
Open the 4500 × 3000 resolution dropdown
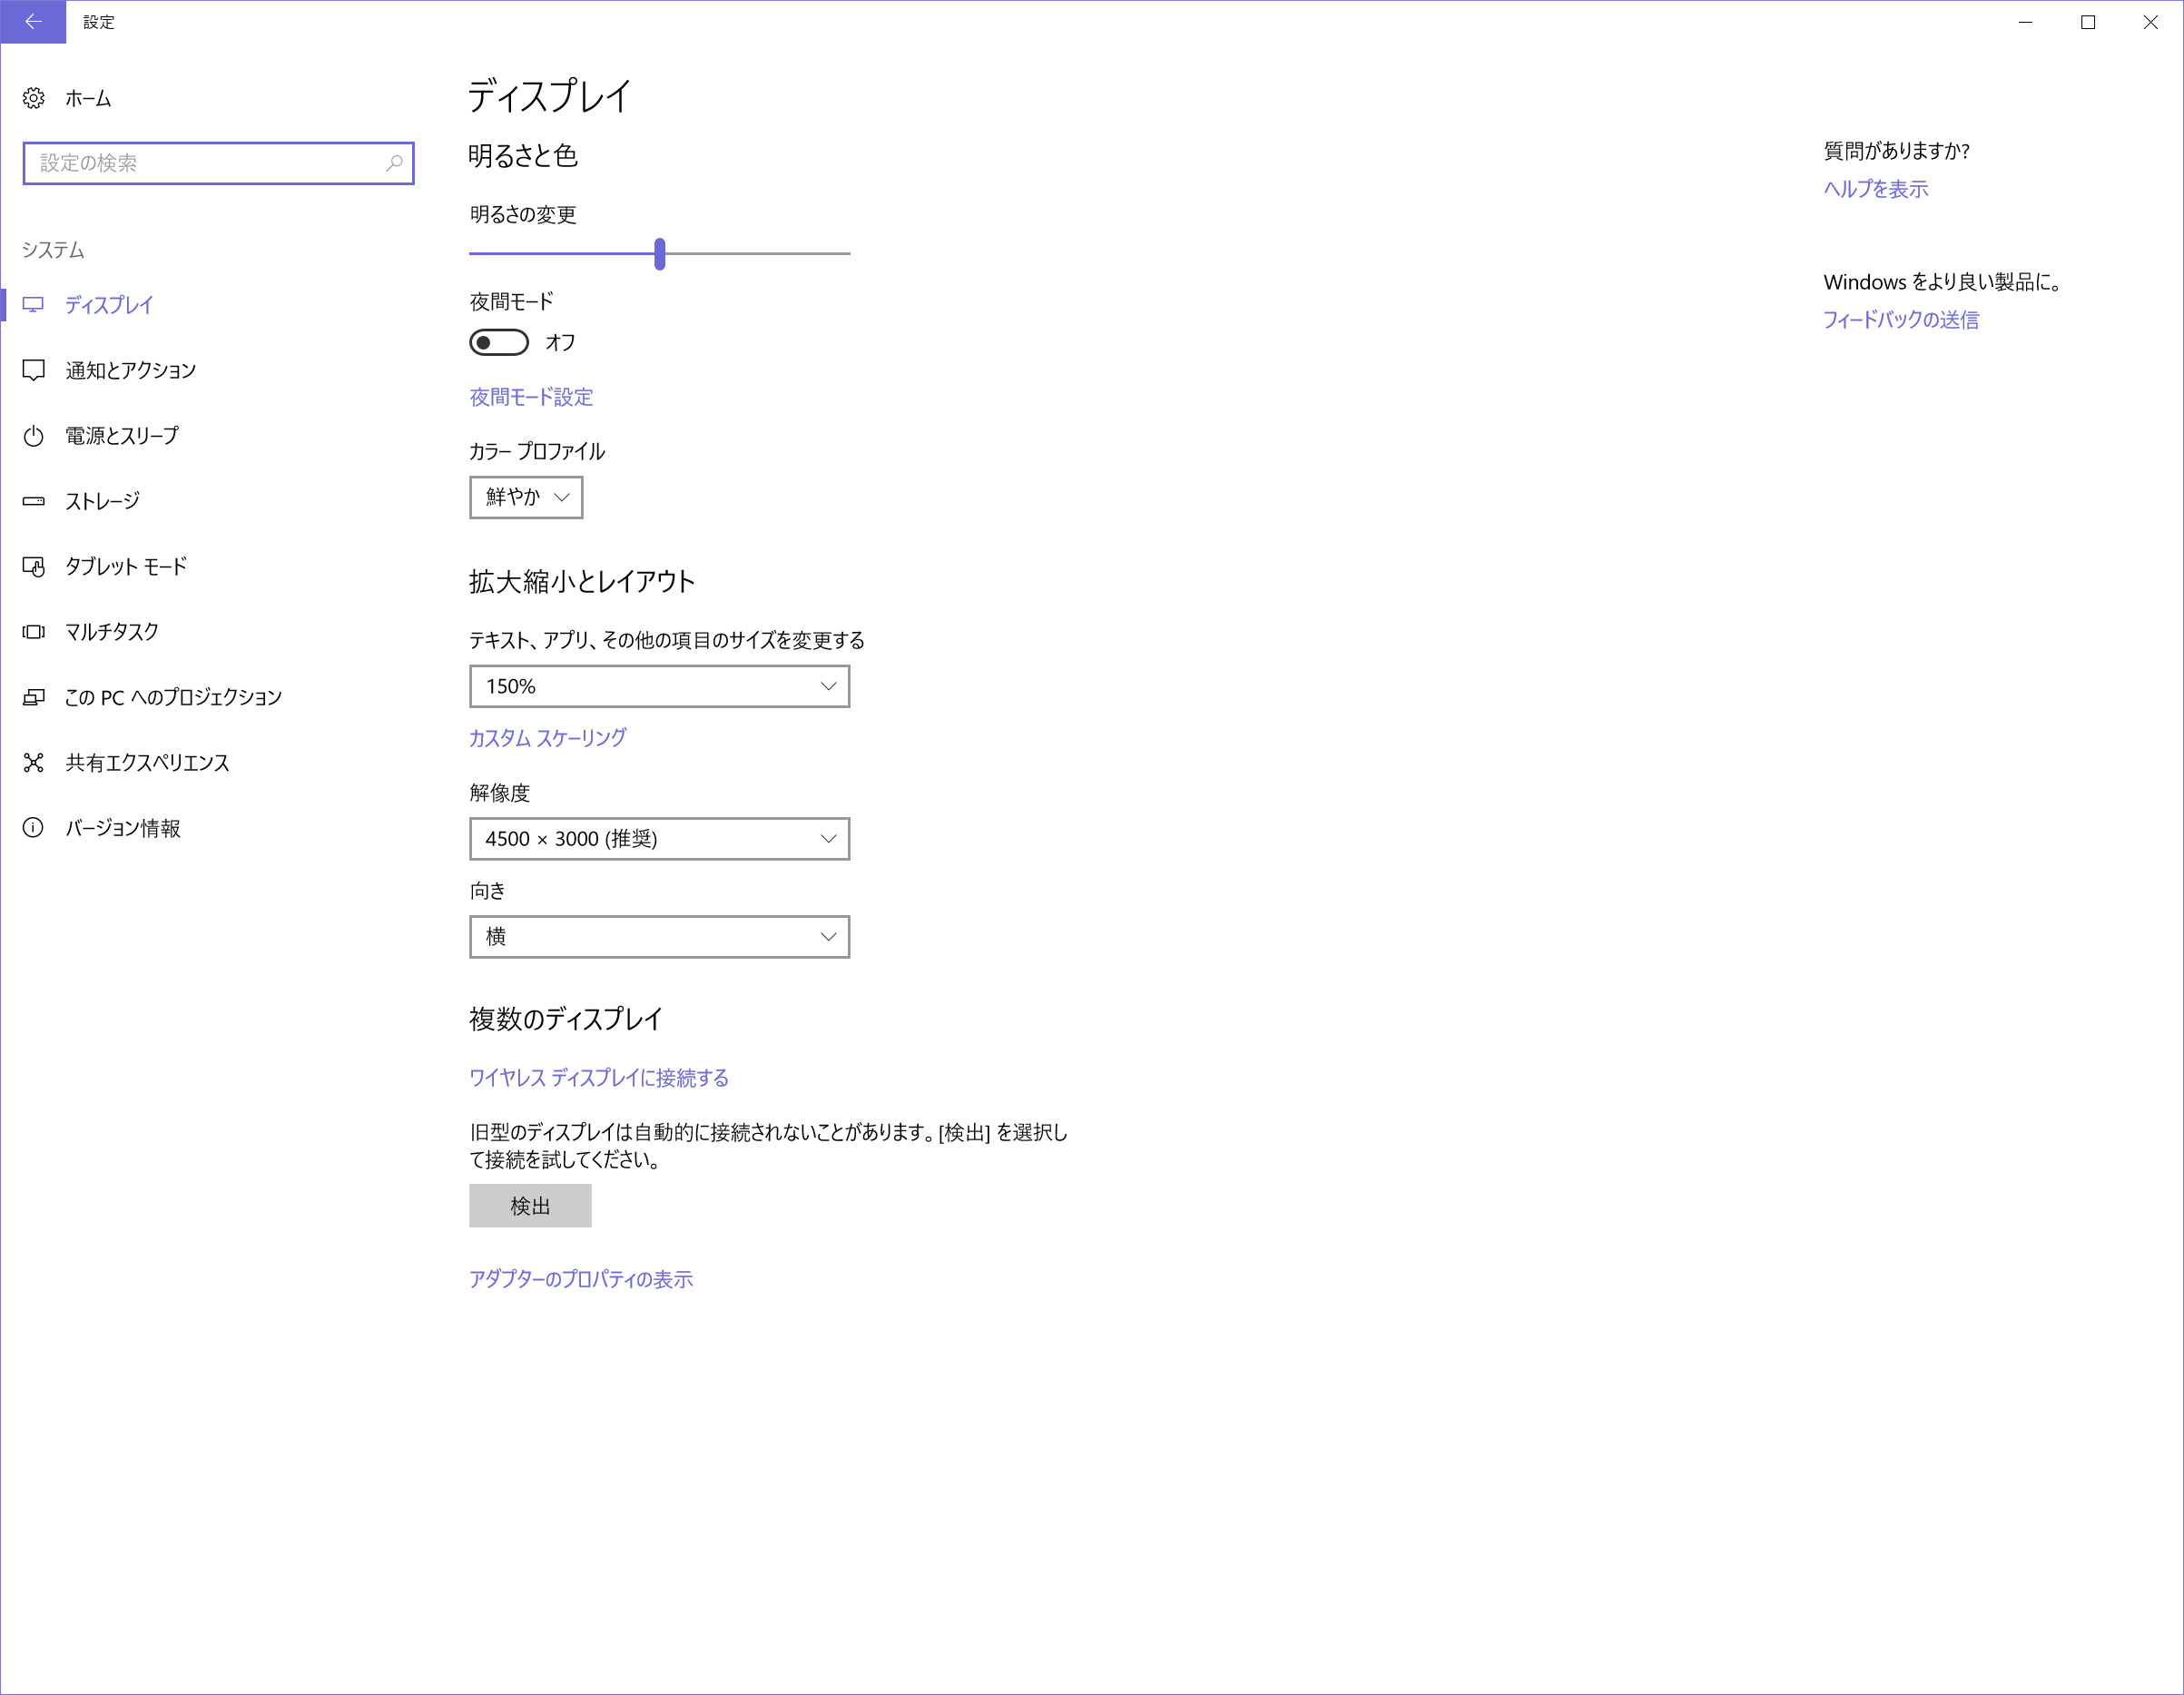660,839
